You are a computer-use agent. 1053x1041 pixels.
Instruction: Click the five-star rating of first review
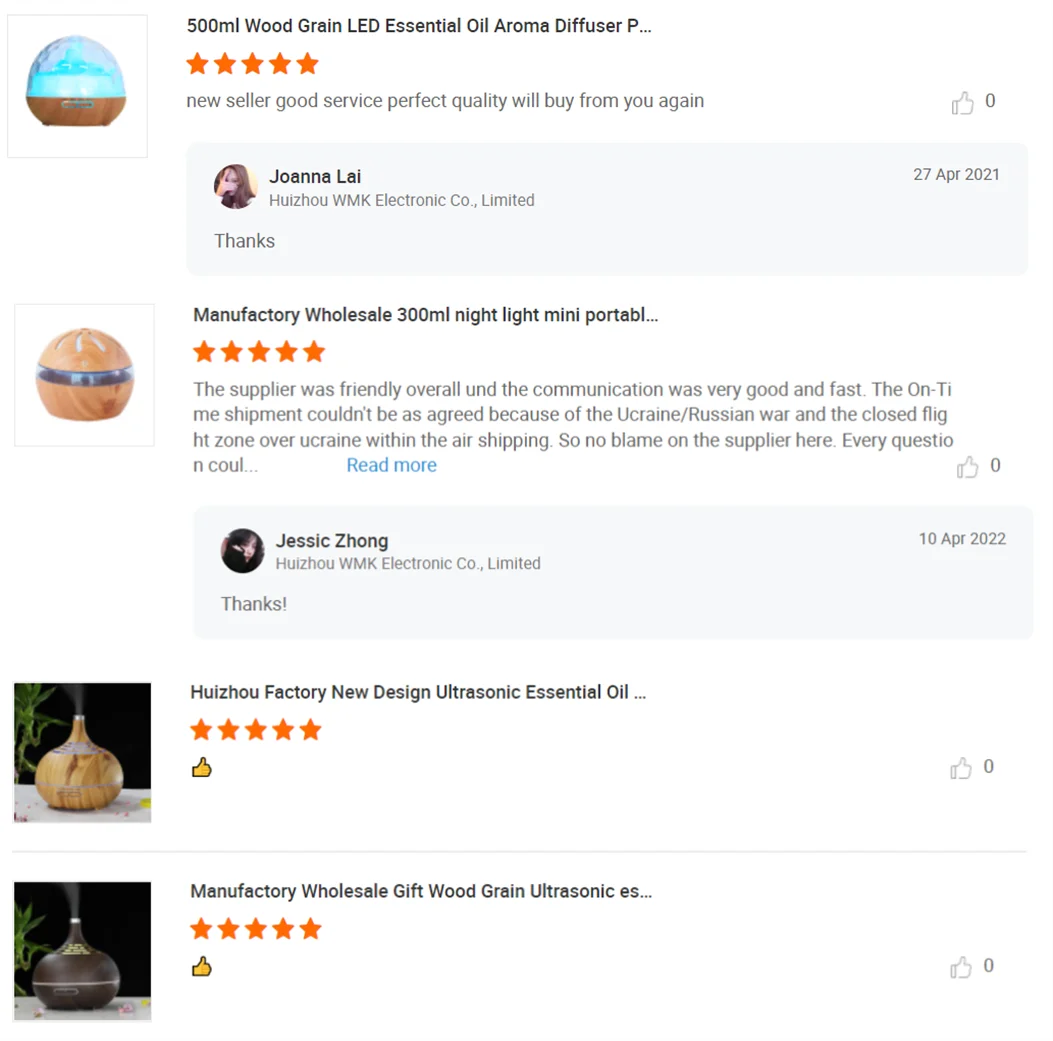coord(253,64)
